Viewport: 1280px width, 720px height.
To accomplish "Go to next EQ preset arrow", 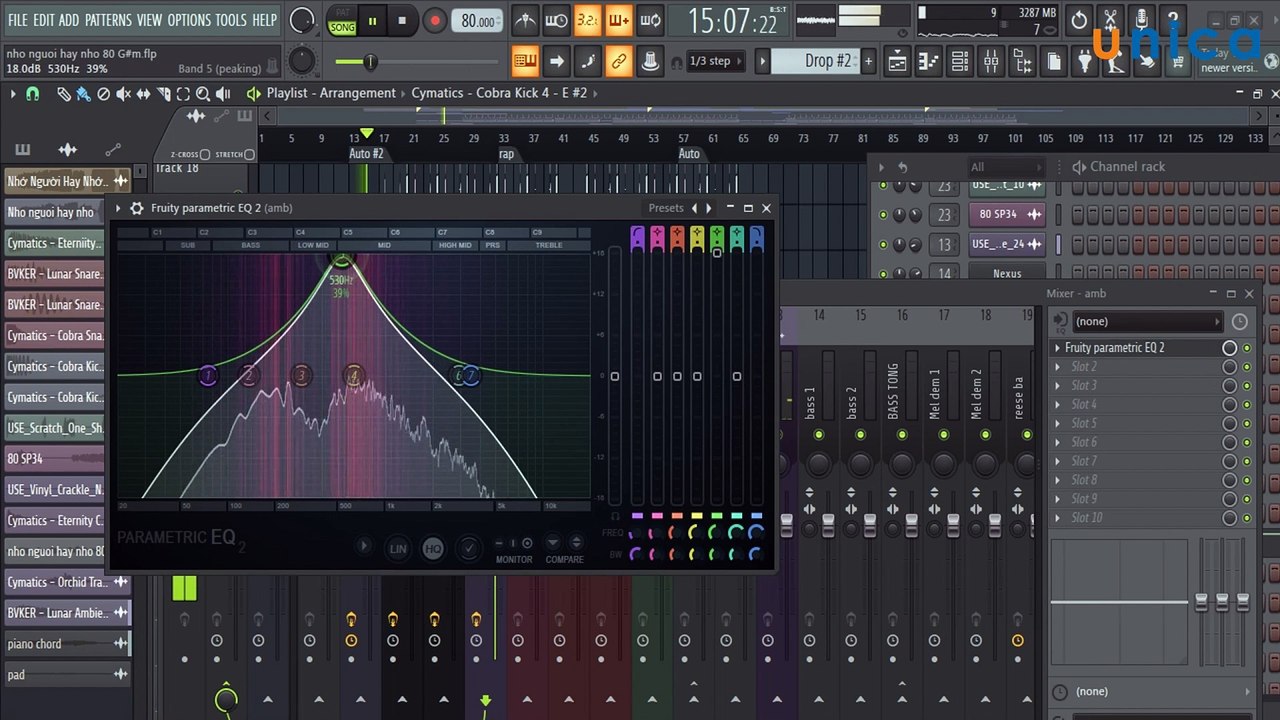I will (x=709, y=208).
